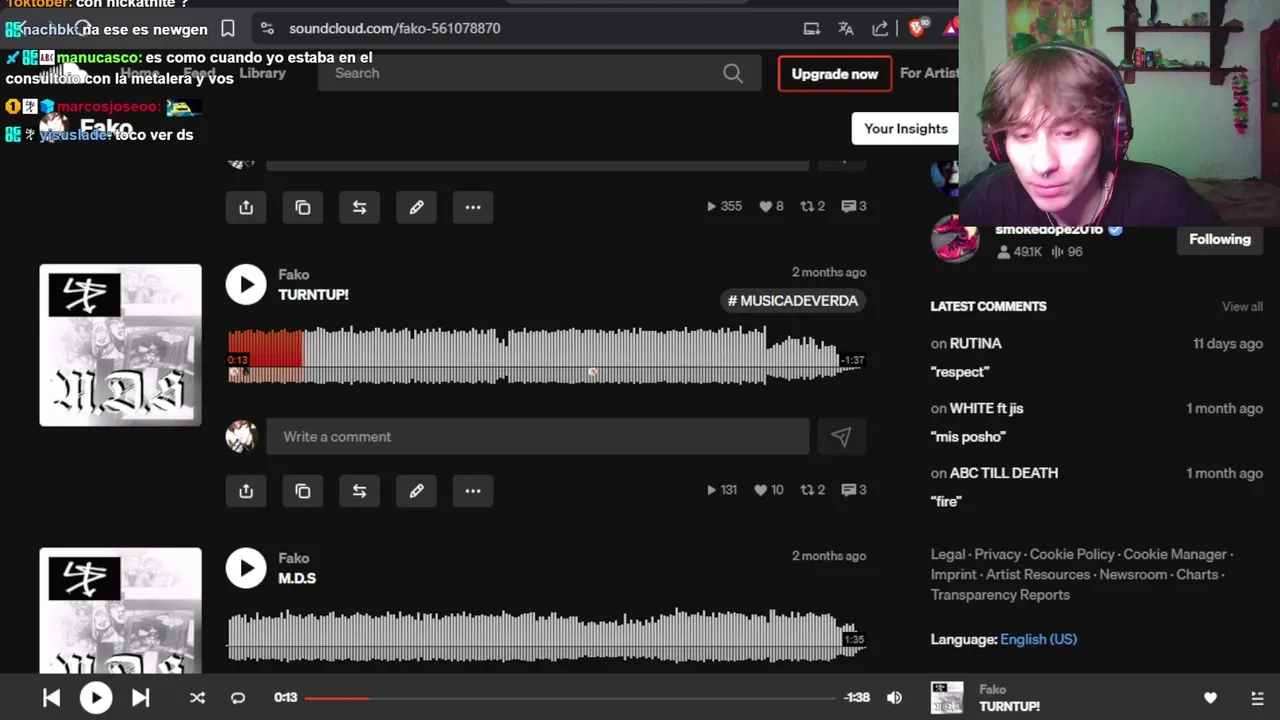
Task: Open ABC TILL DEATH track link
Action: (x=1003, y=473)
